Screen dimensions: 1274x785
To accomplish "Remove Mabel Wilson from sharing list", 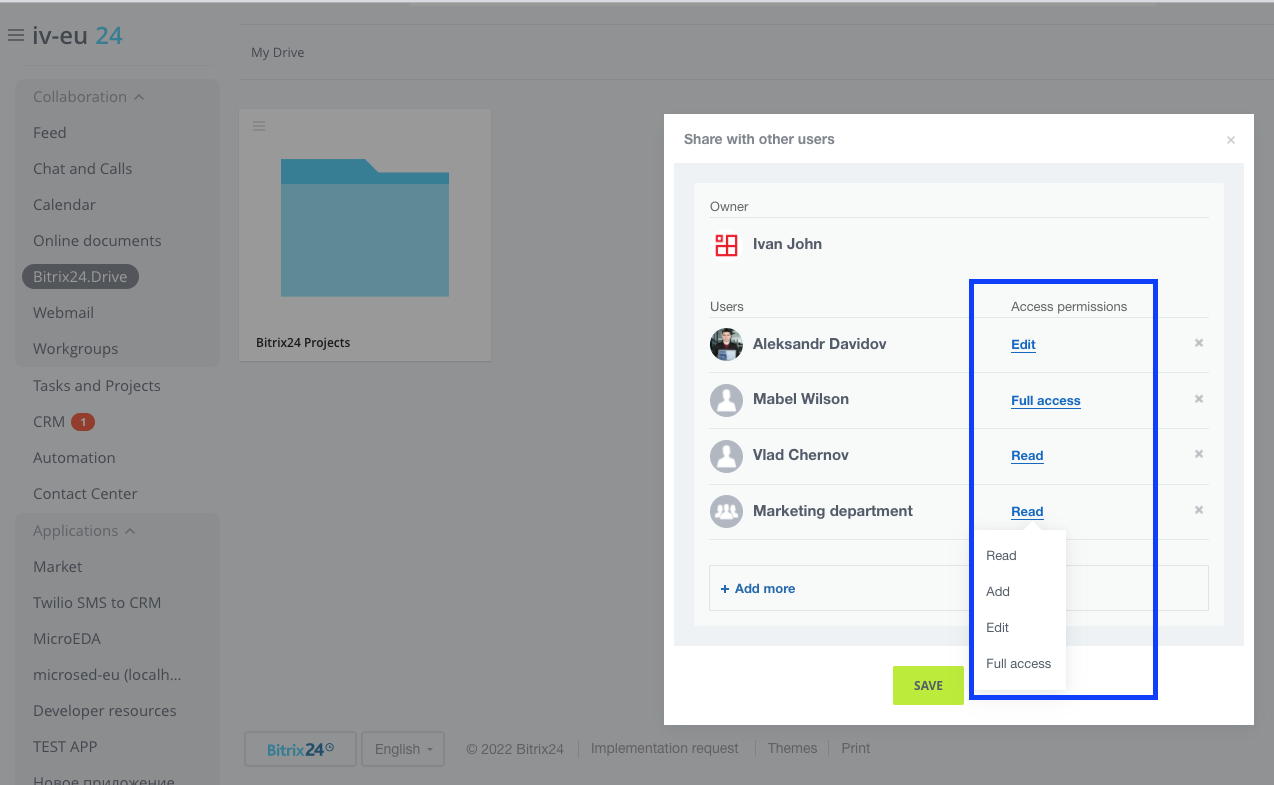I will pyautogui.click(x=1199, y=399).
